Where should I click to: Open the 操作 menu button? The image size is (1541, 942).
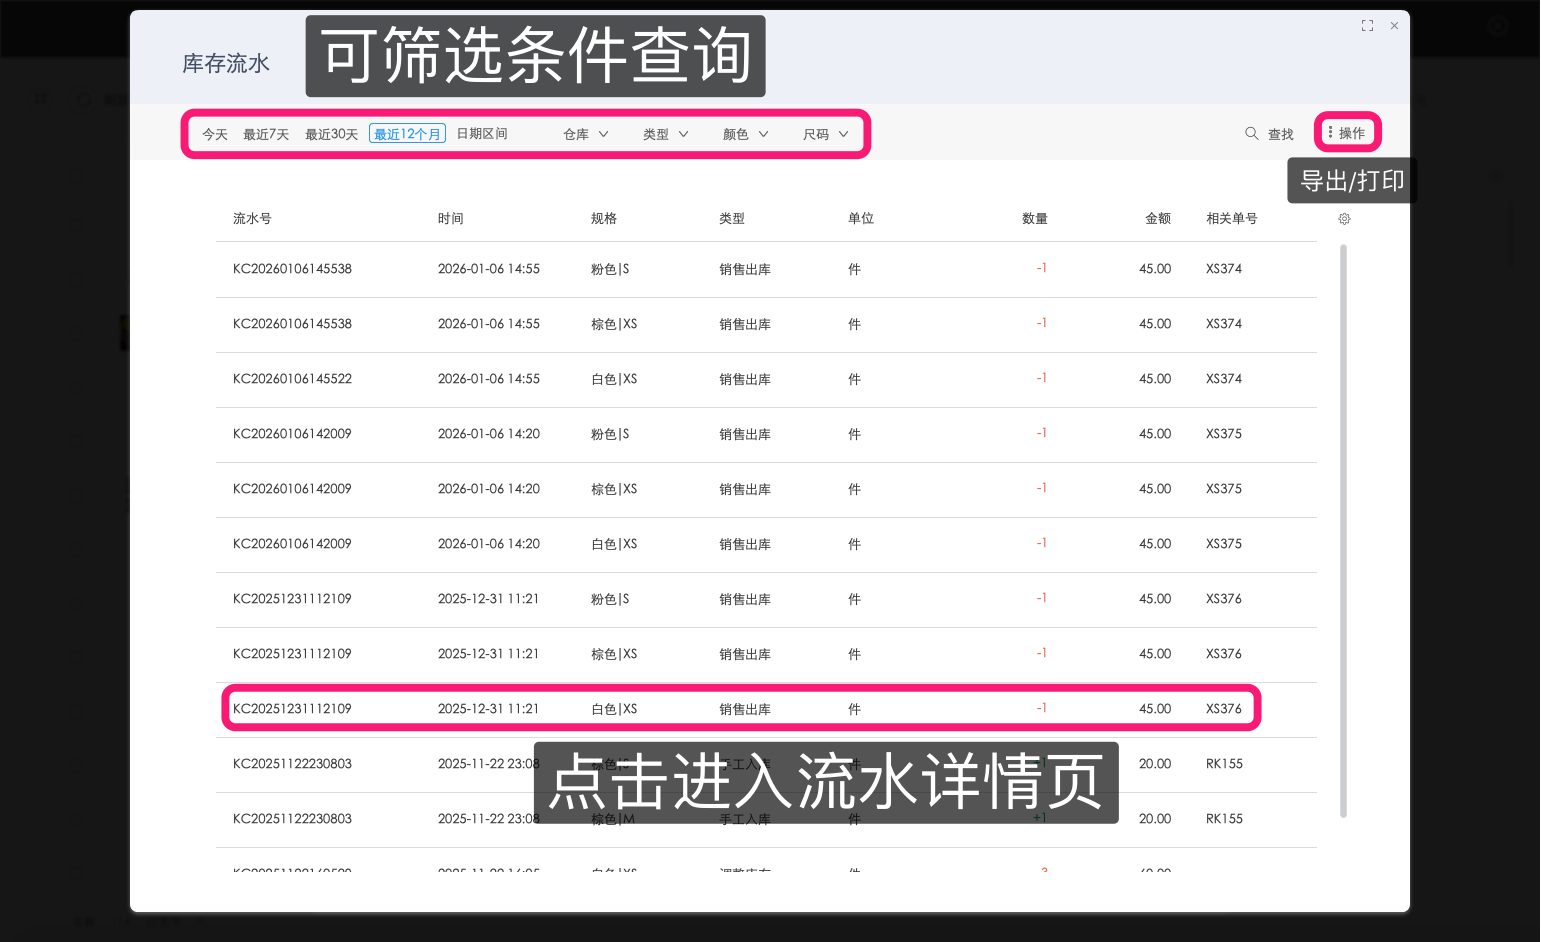1347,133
